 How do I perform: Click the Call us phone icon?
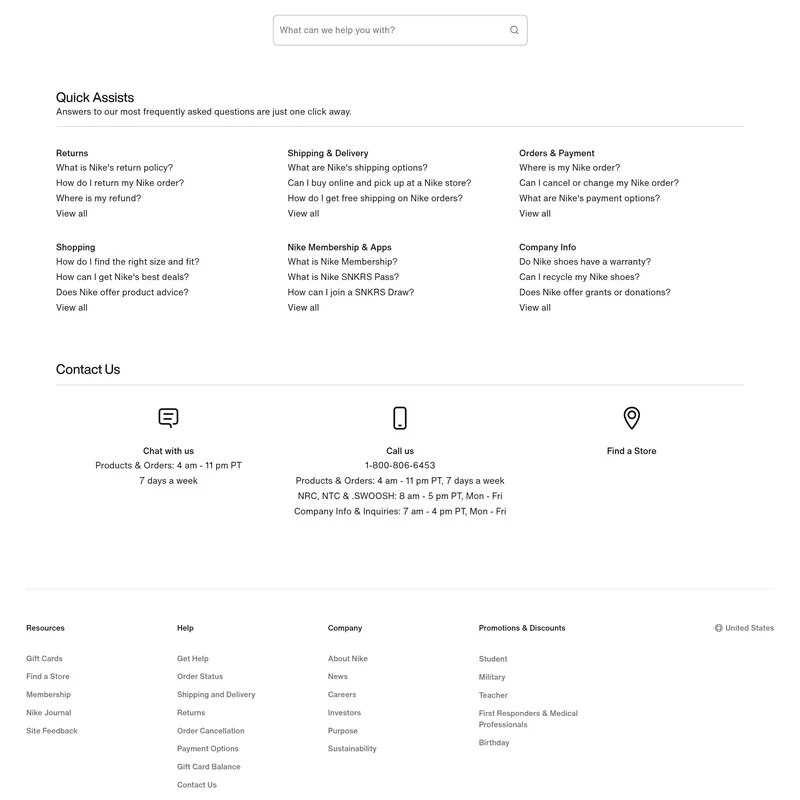(x=400, y=418)
